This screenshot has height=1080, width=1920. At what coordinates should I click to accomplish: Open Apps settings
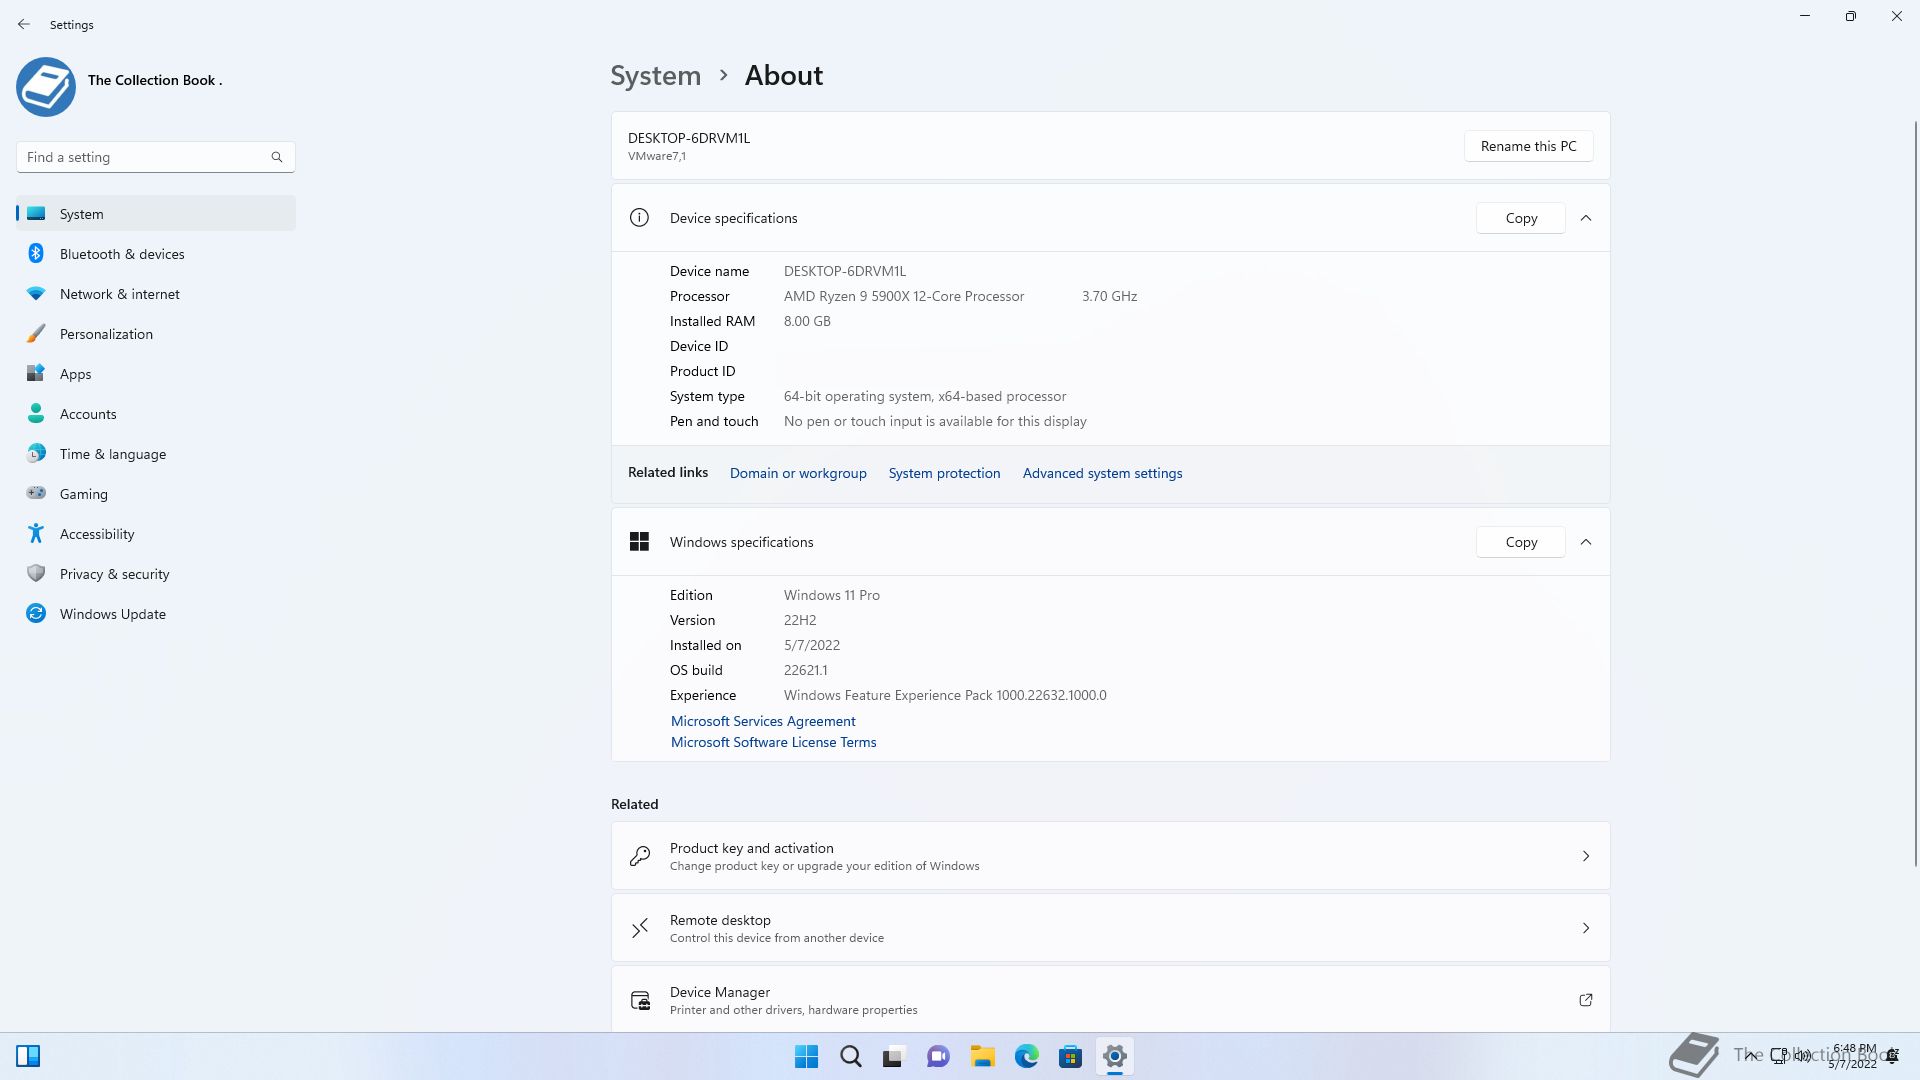(x=156, y=374)
